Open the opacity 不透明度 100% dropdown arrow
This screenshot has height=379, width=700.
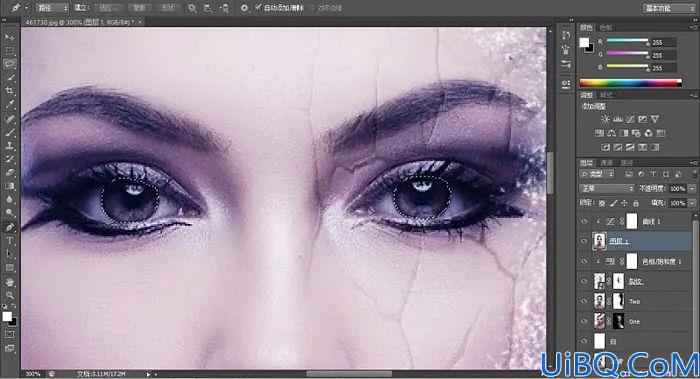[692, 189]
